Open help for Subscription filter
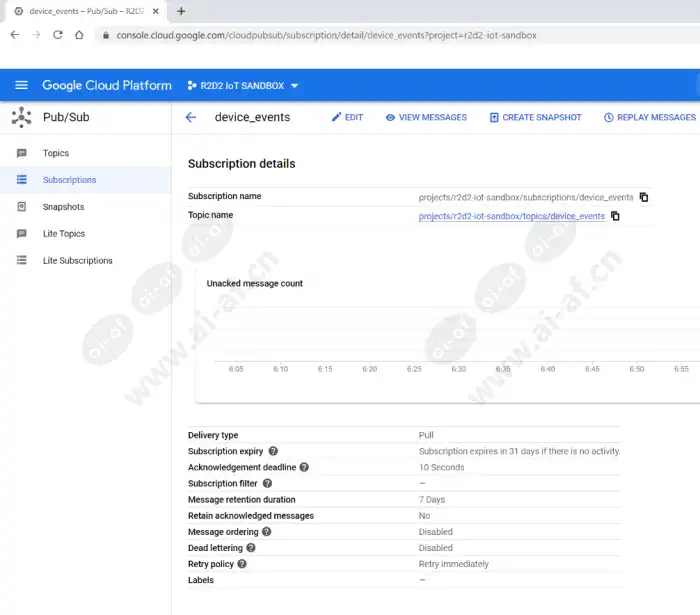Viewport: 700px width, 615px height. (x=267, y=483)
